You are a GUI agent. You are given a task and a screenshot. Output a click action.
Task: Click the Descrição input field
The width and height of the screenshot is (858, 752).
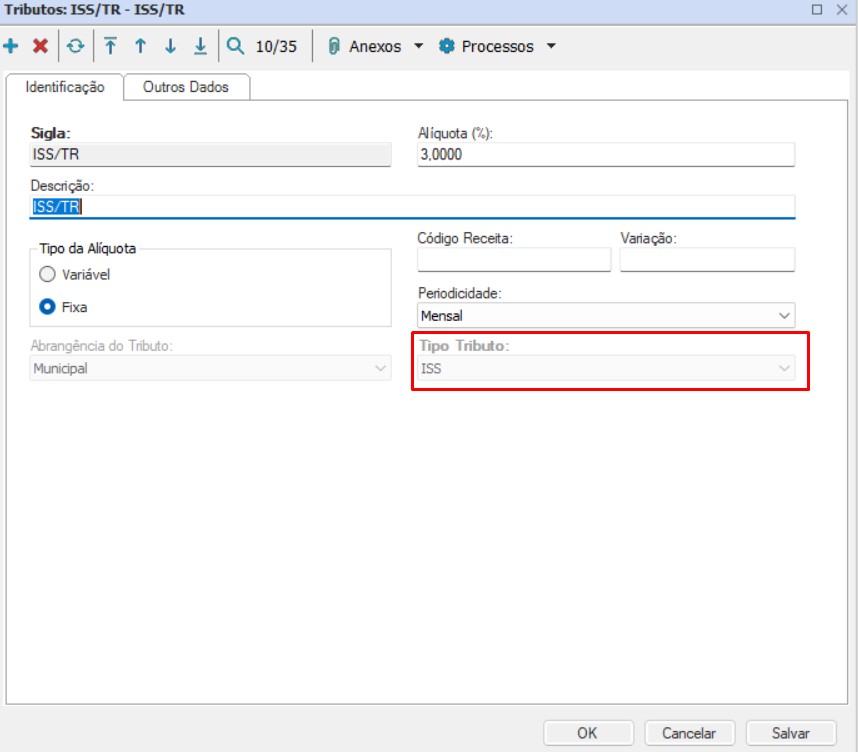(x=413, y=207)
